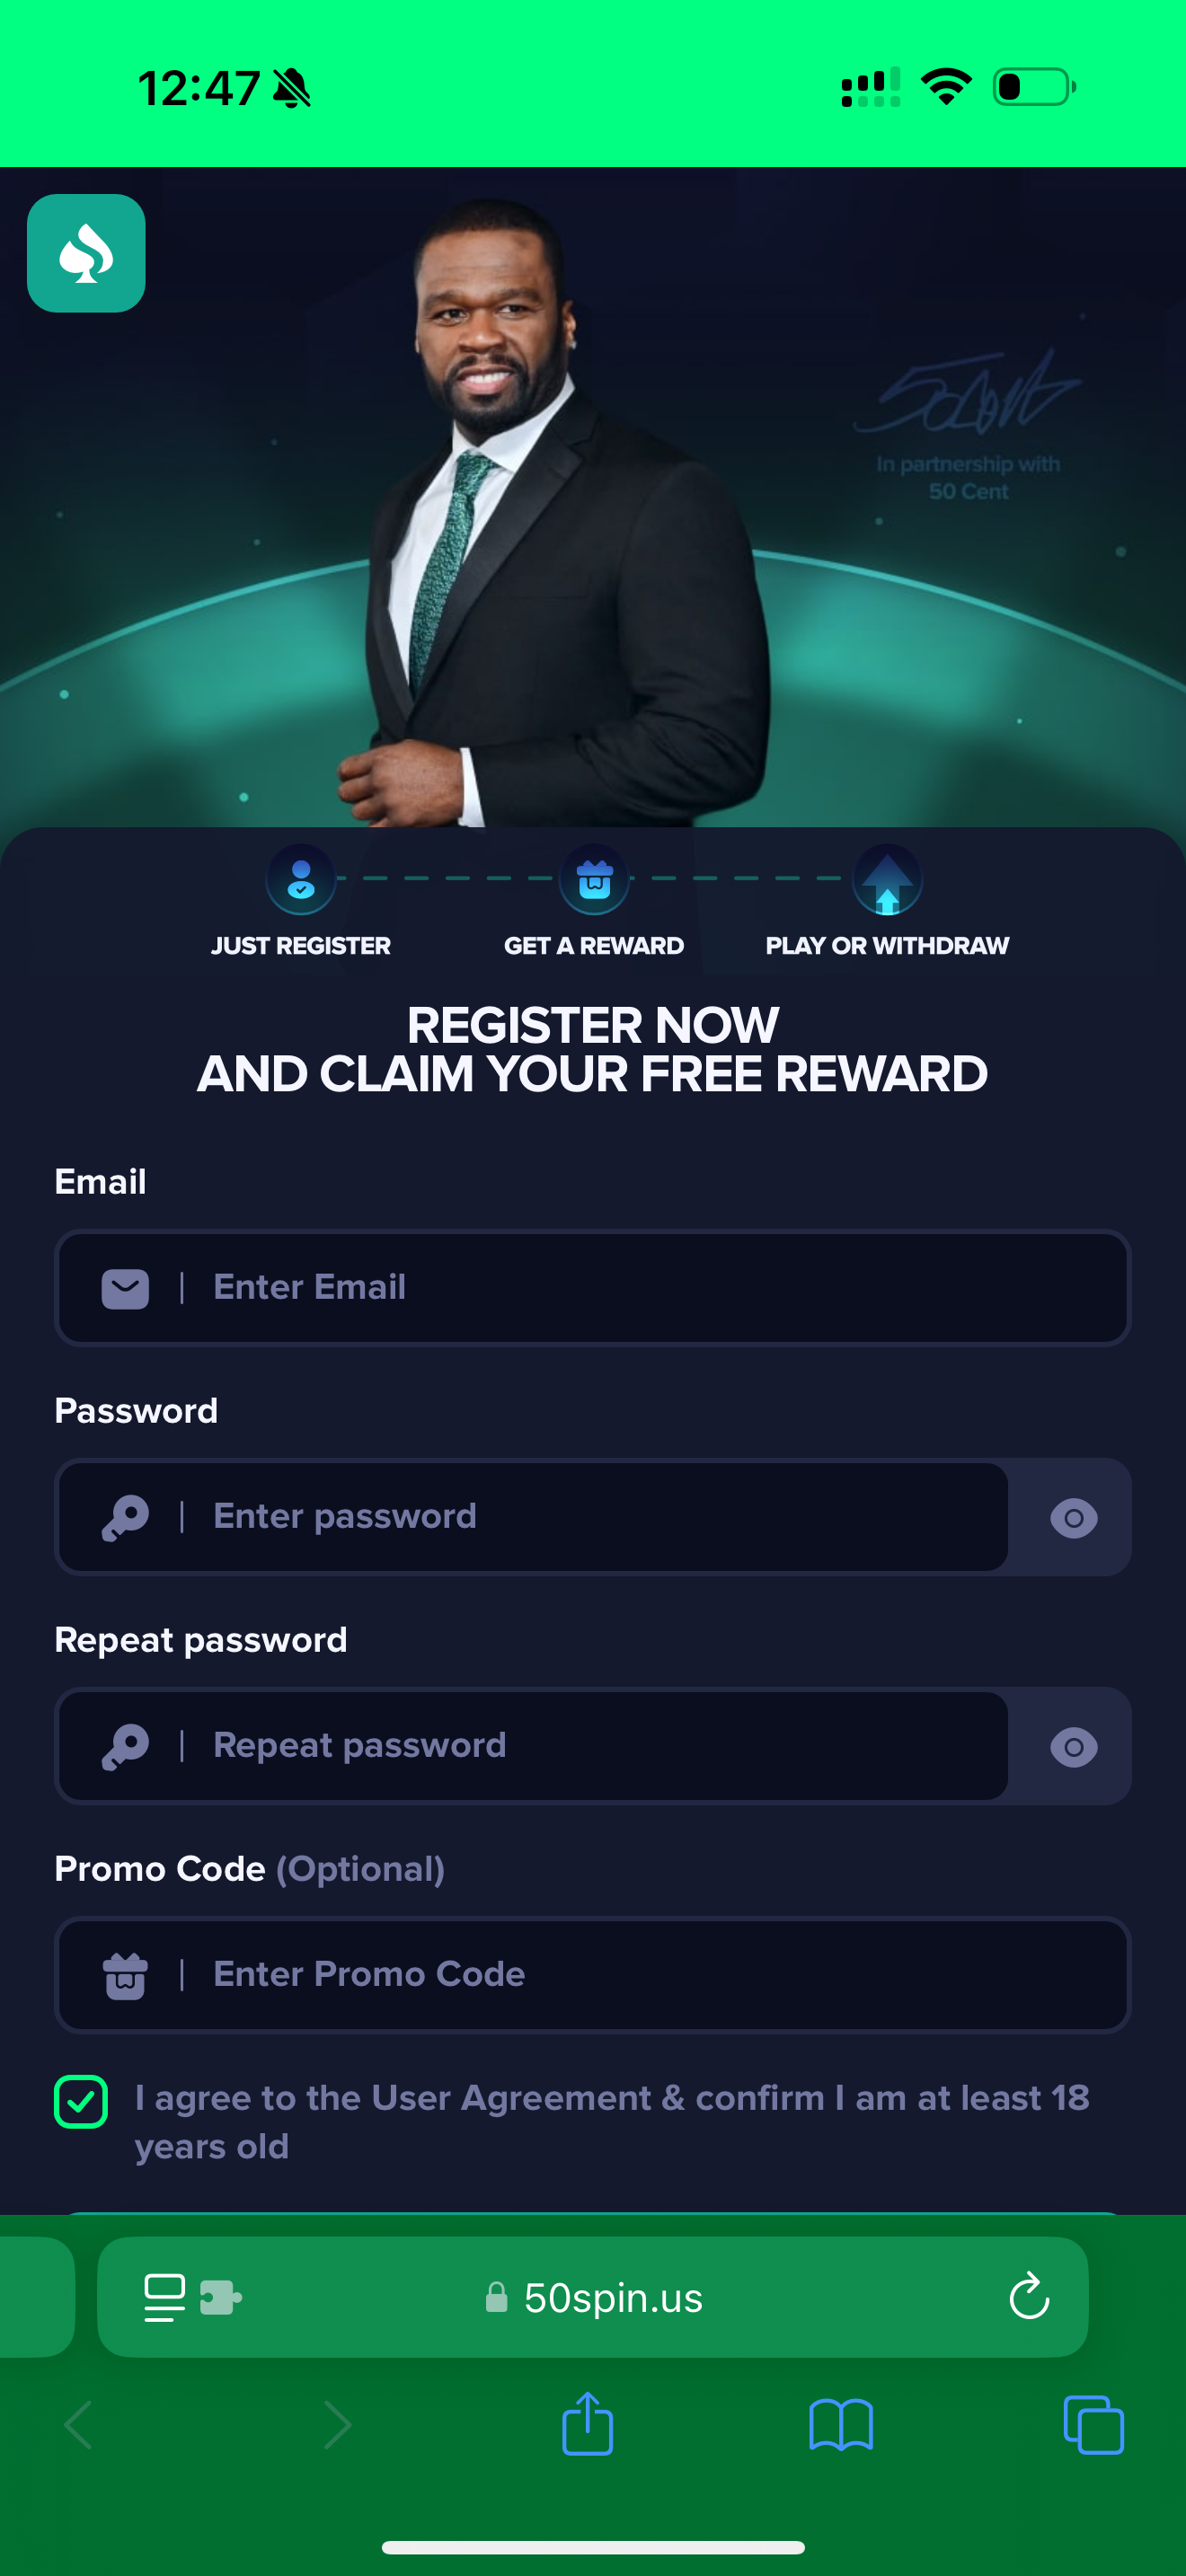Select the Enter password field
Screen dimensions: 1186x2576
(533, 1517)
